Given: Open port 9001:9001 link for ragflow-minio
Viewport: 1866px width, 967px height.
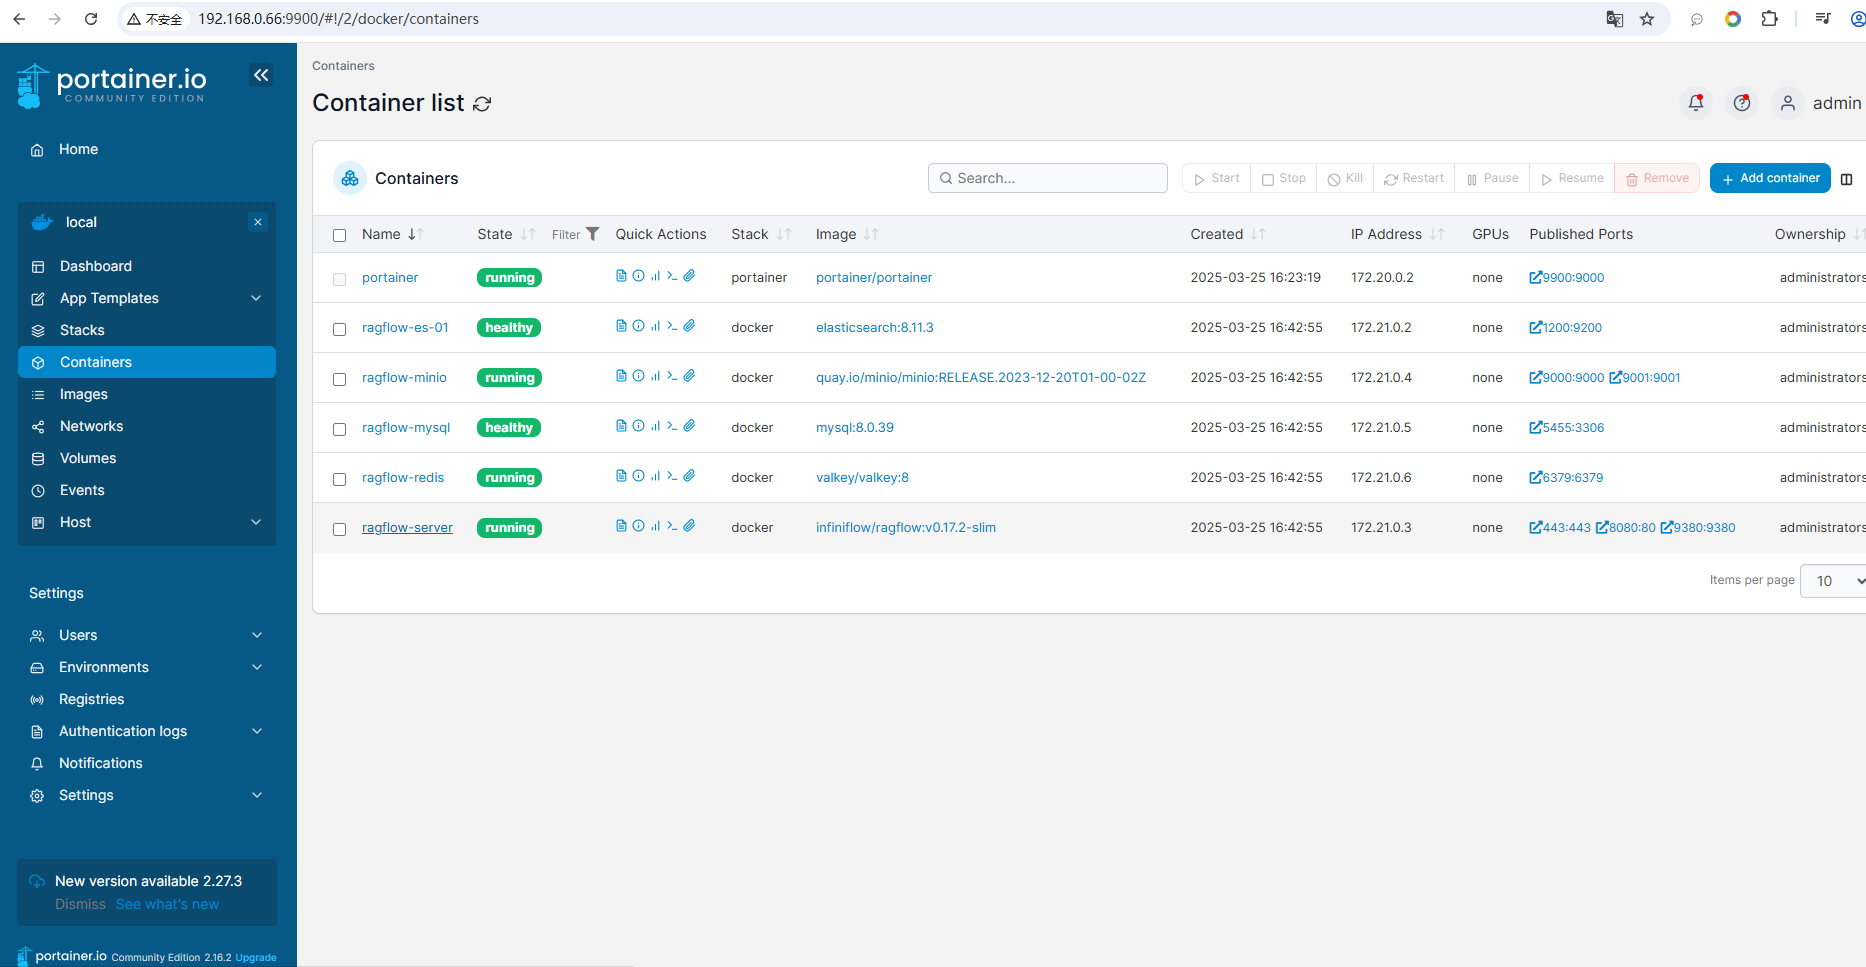Looking at the screenshot, I should [1645, 377].
